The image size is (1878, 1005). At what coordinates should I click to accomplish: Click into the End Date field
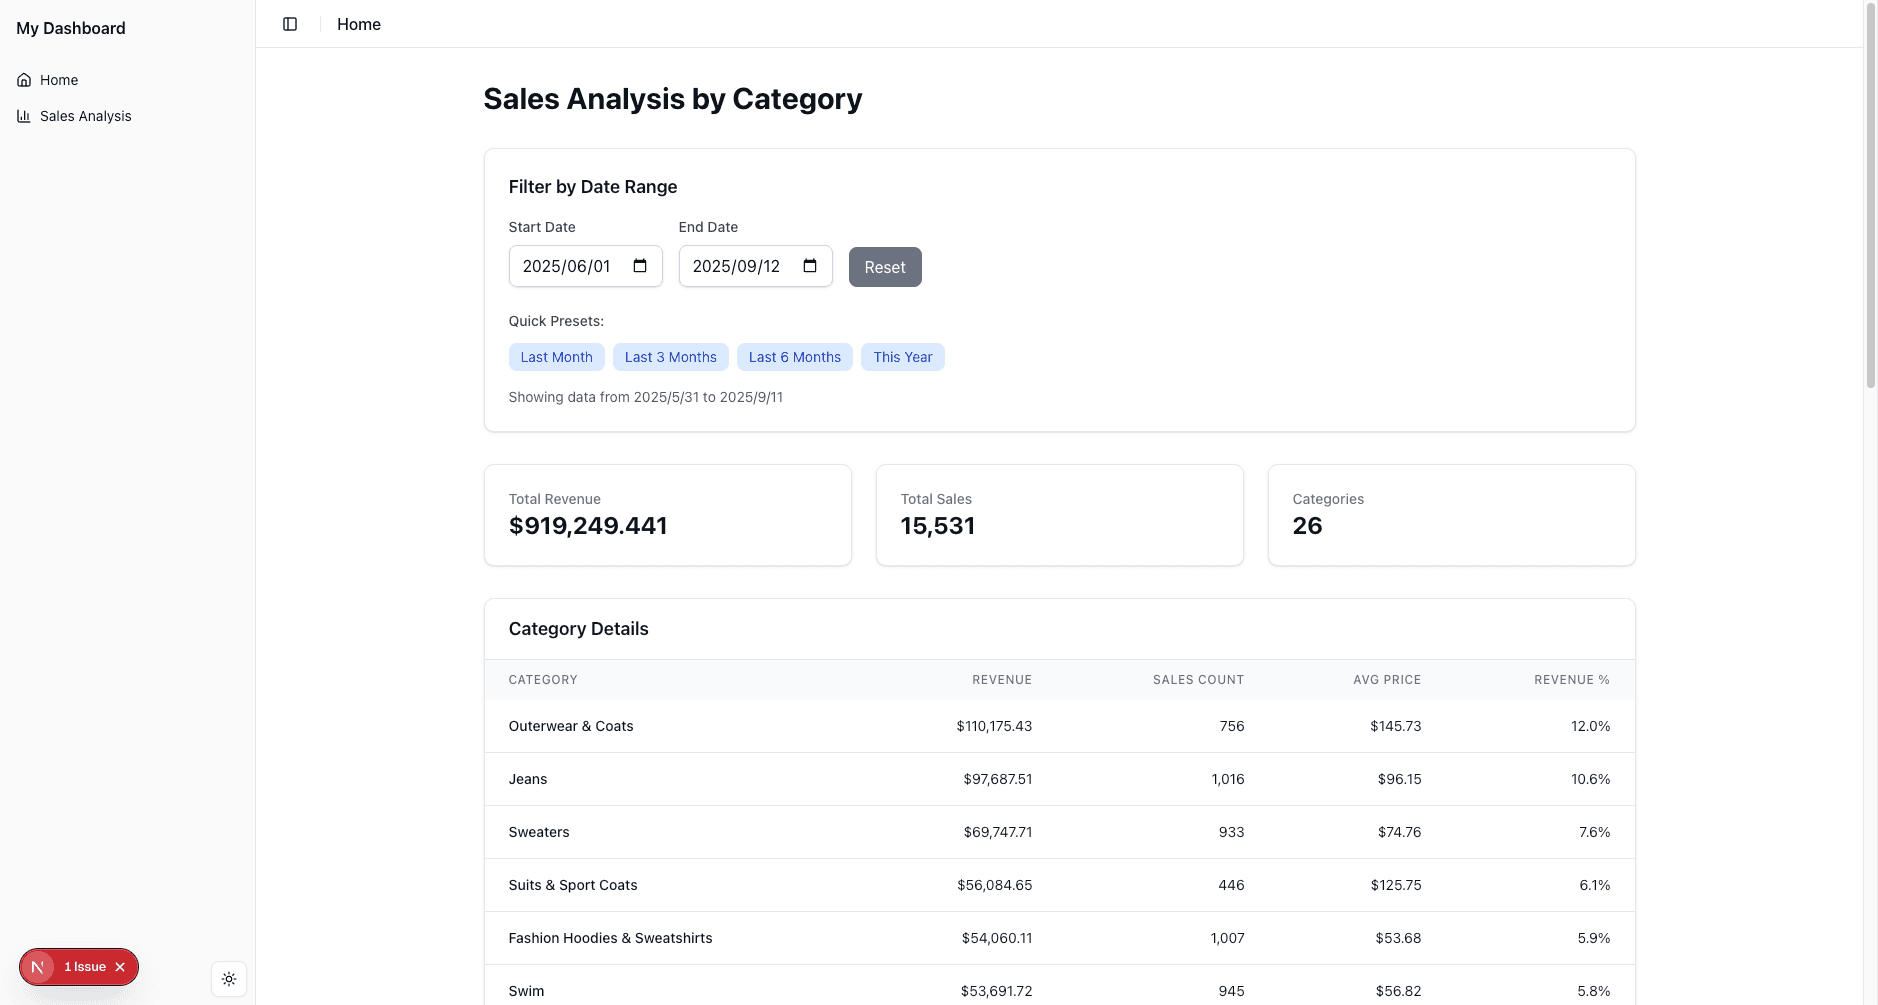[737, 266]
